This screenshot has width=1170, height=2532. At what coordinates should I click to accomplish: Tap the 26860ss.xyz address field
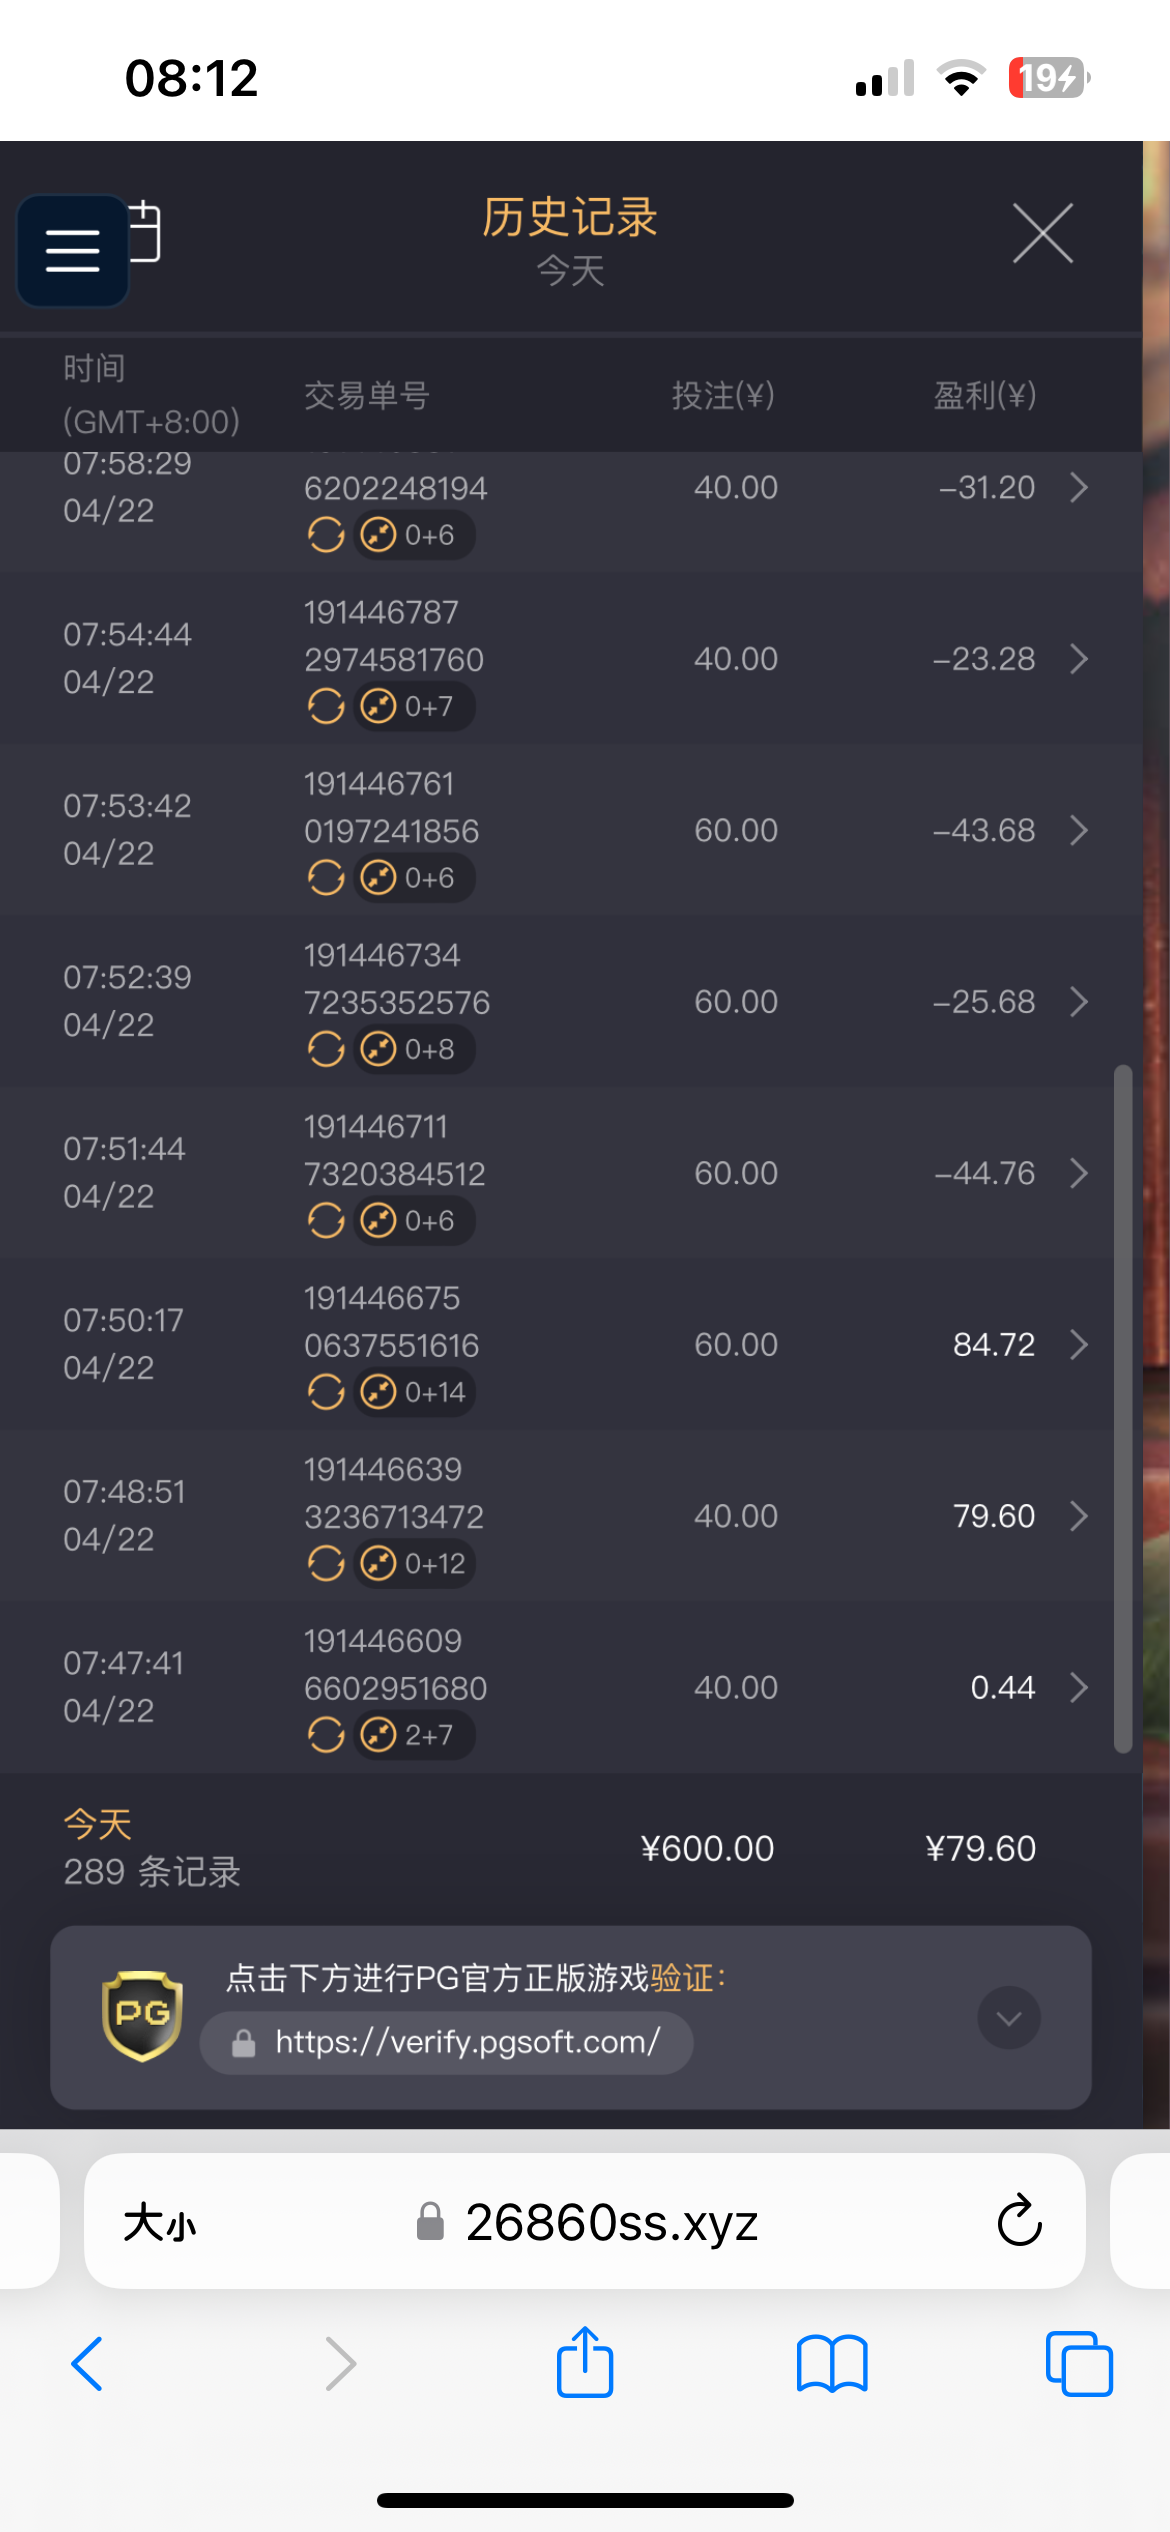610,2223
